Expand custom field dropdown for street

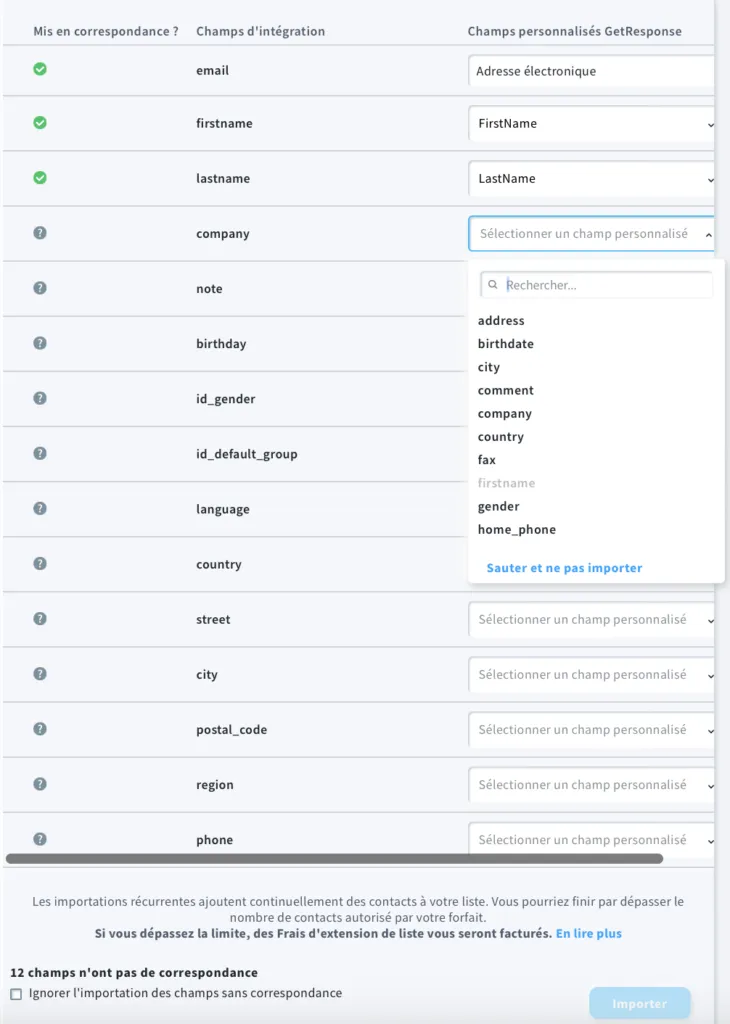591,619
